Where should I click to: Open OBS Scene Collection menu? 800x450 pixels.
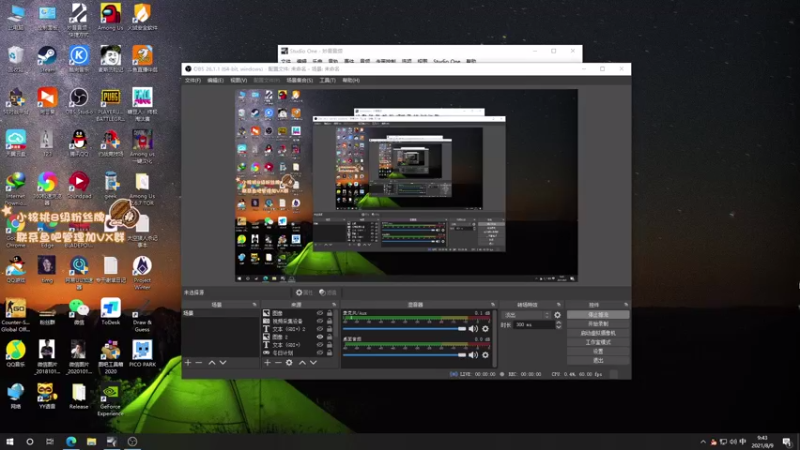299,80
